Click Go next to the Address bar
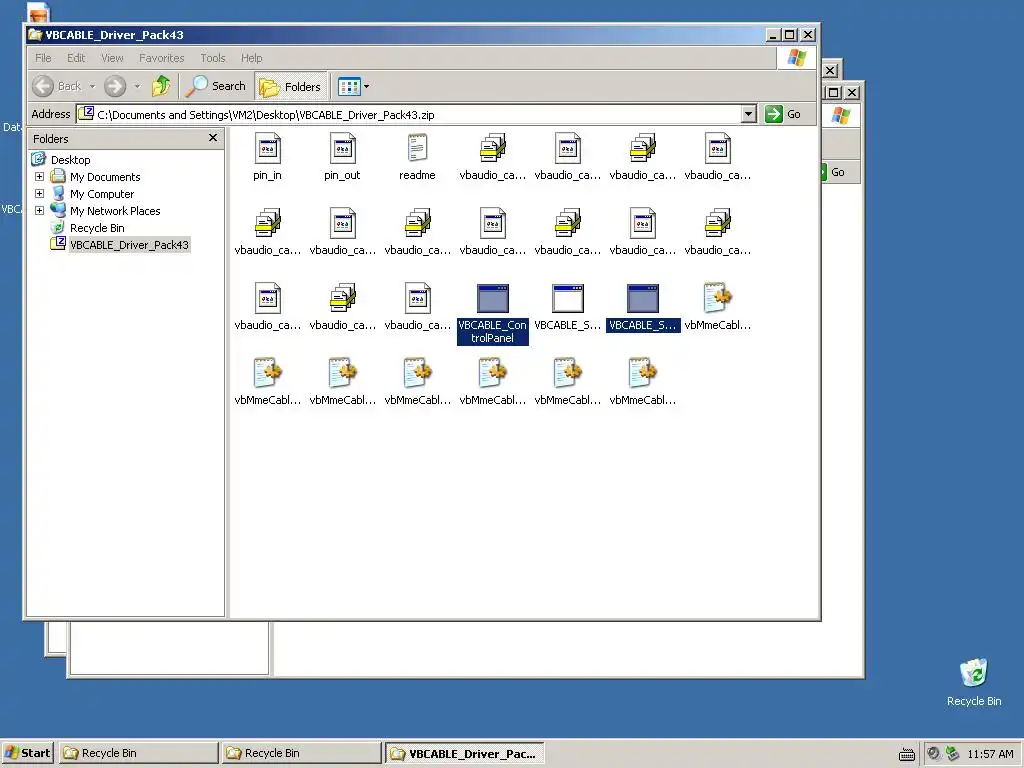The height and width of the screenshot is (768, 1024). 784,114
